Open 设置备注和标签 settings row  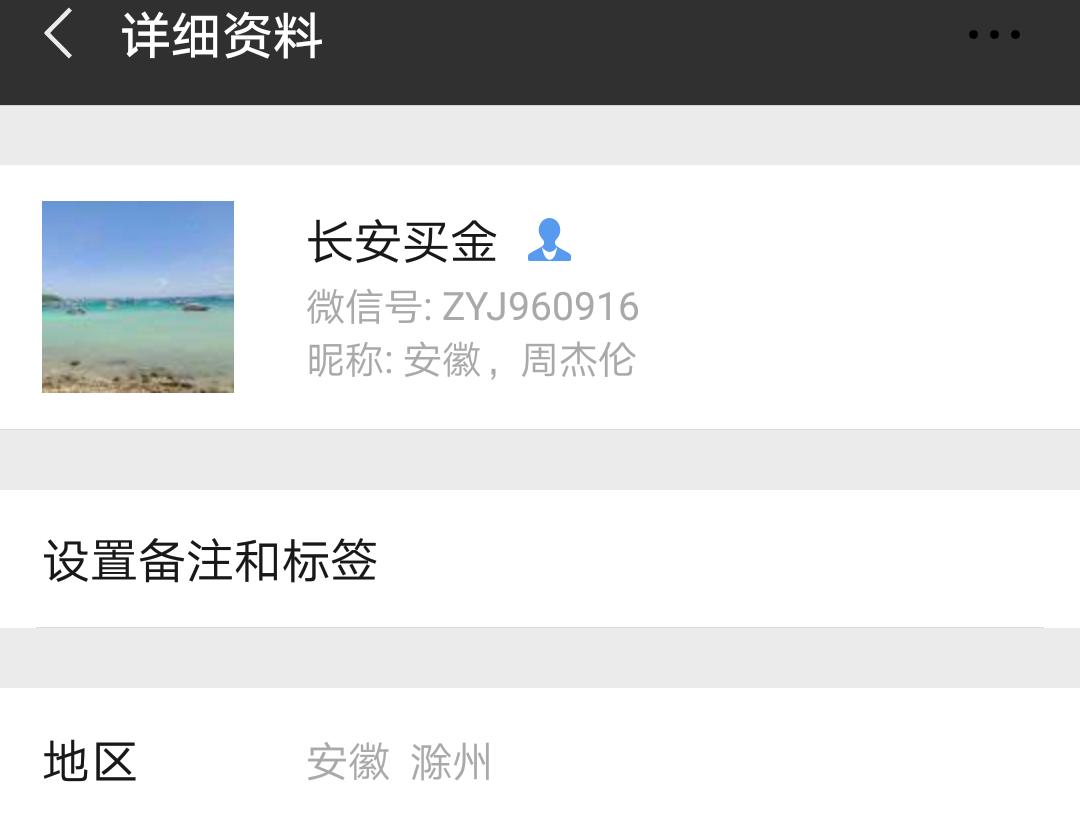pyautogui.click(x=540, y=559)
